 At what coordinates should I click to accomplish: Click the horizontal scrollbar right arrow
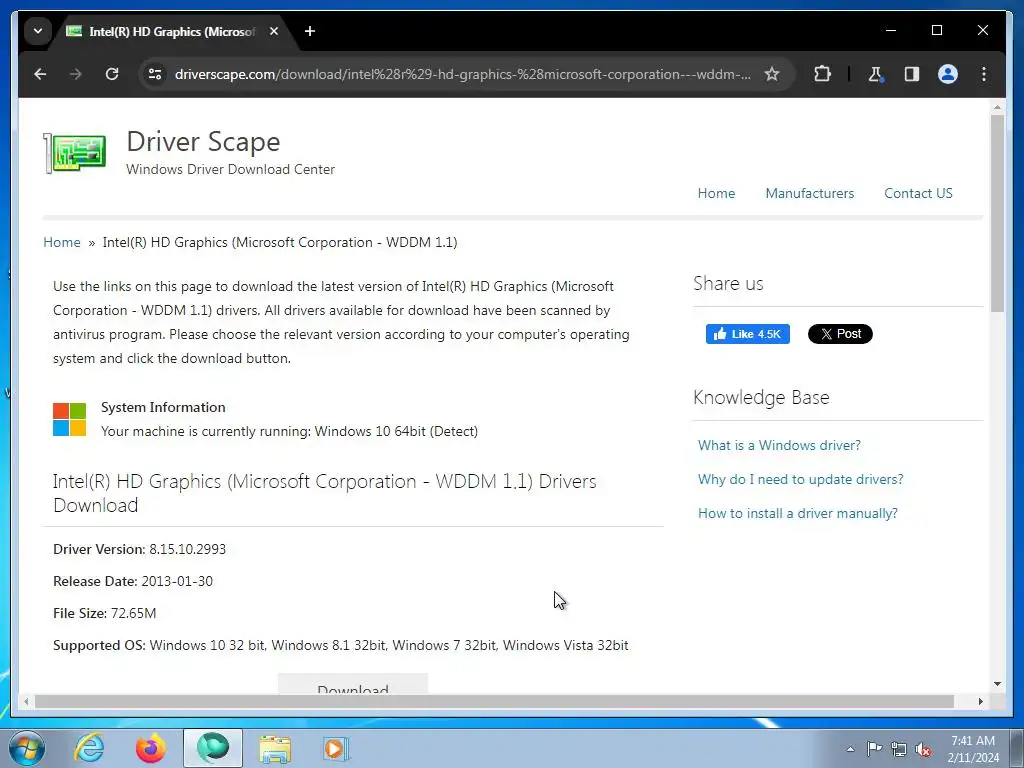tap(980, 701)
